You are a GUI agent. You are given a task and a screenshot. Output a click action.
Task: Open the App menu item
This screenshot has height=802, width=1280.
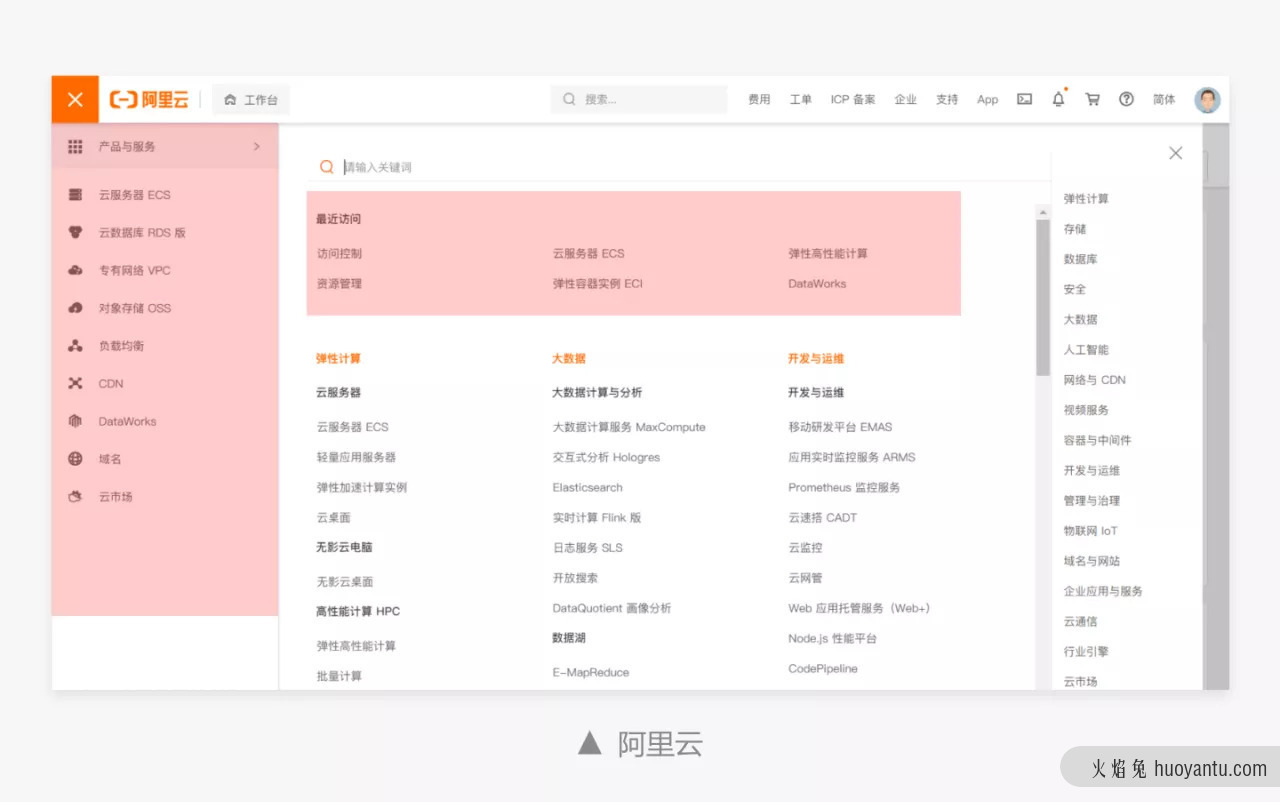click(987, 100)
